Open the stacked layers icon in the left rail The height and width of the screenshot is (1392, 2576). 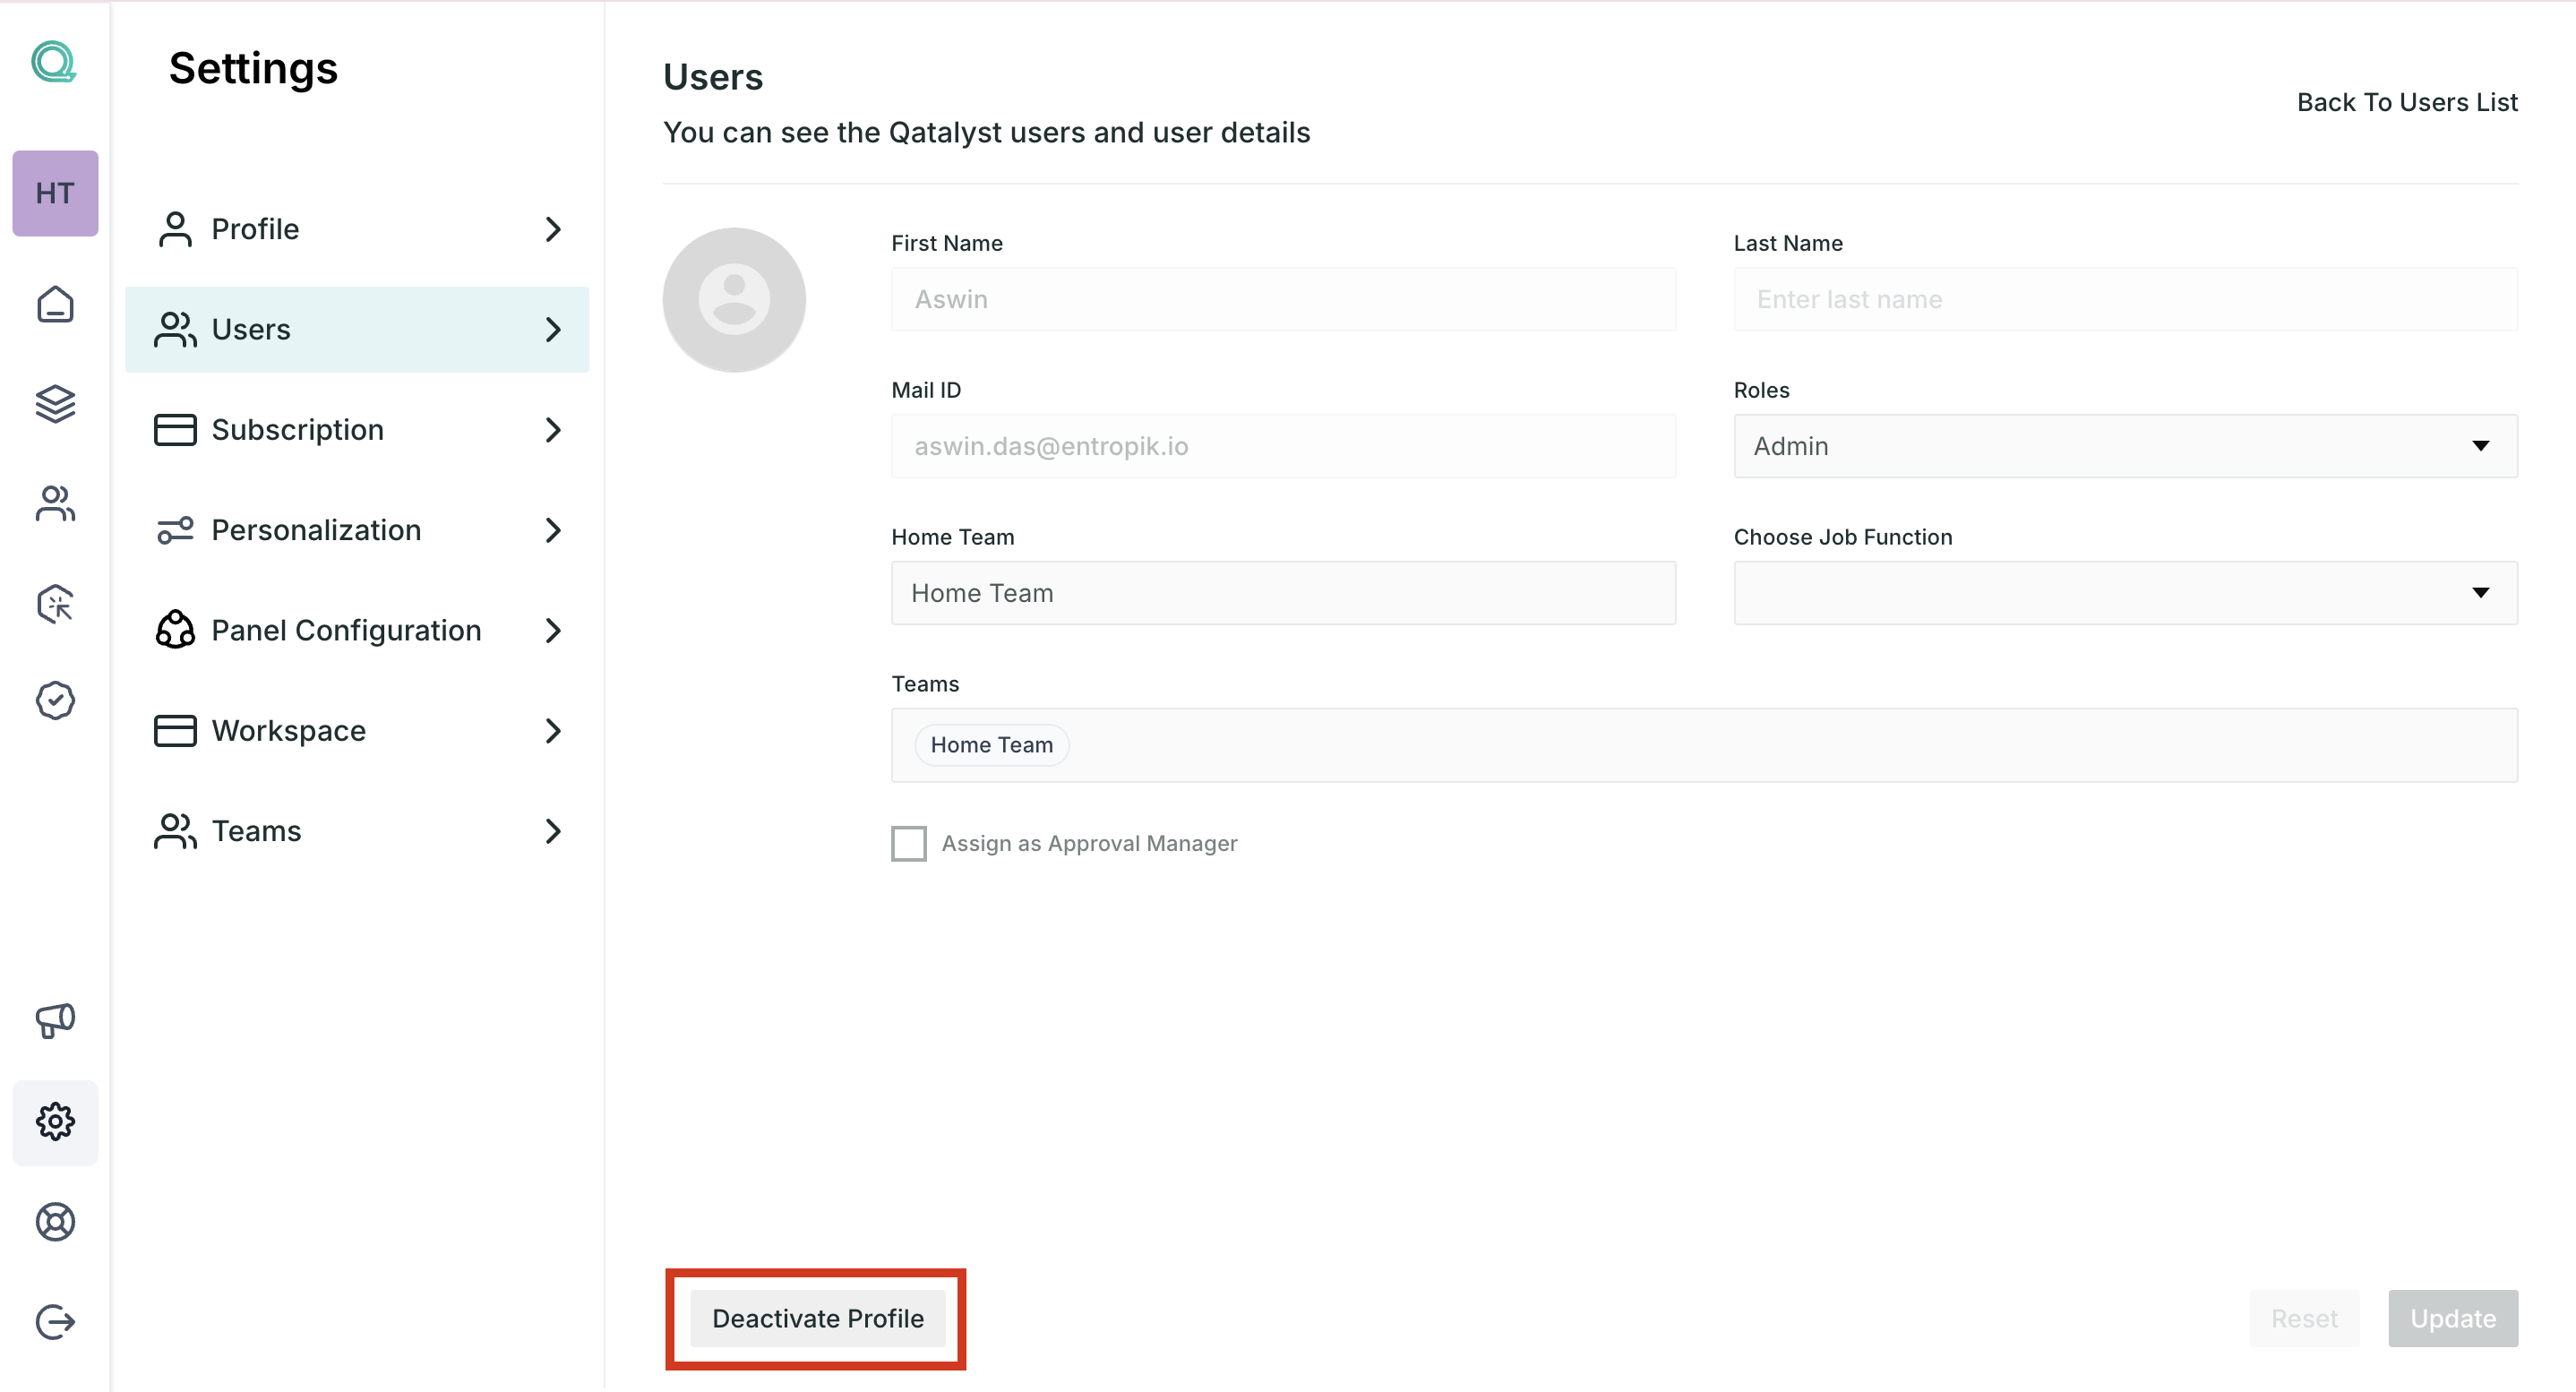(55, 404)
